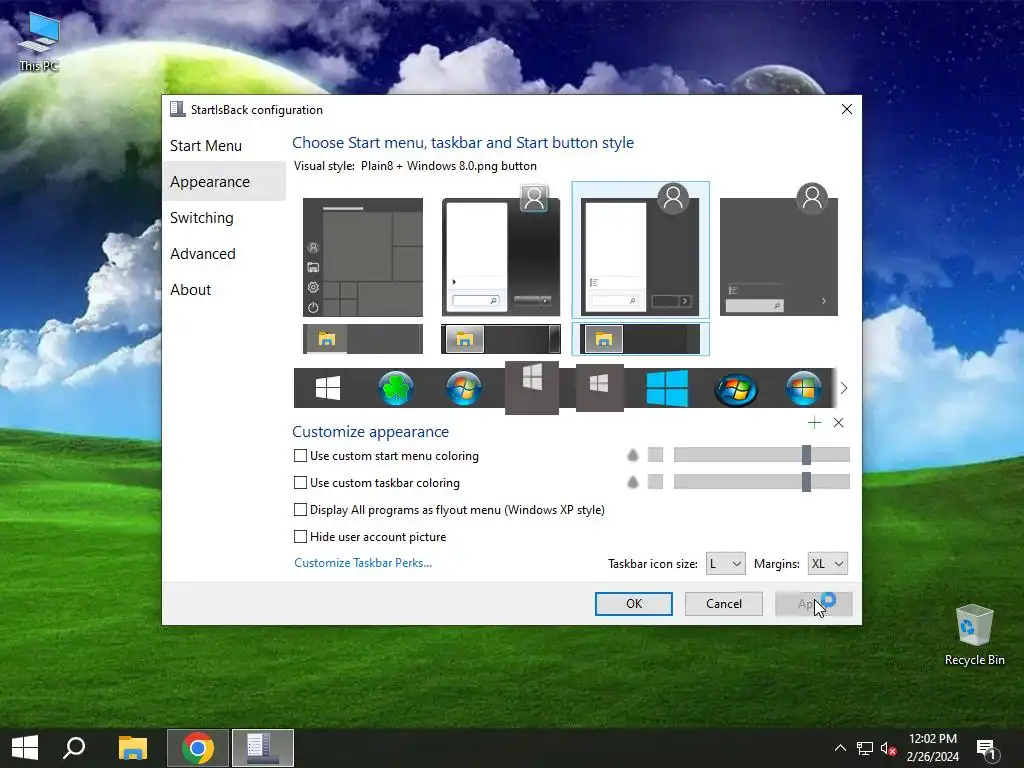Adjust start menu opacity slider
The height and width of the screenshot is (768, 1024).
tap(761, 455)
